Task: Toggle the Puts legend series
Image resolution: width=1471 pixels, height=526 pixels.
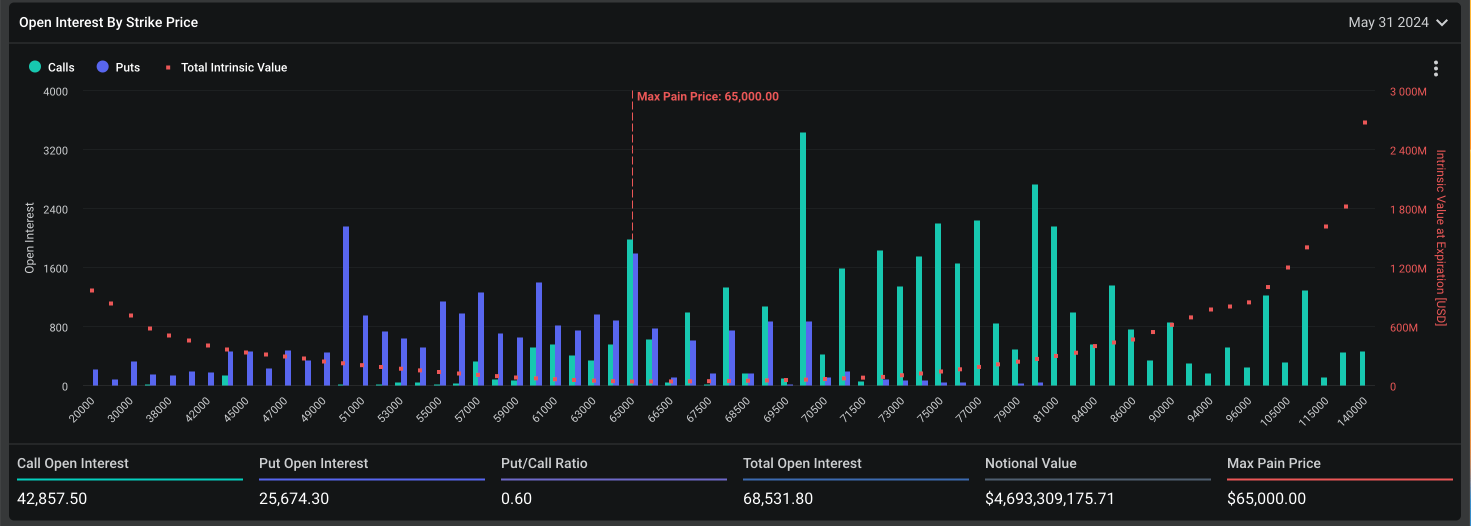Action: [x=127, y=68]
